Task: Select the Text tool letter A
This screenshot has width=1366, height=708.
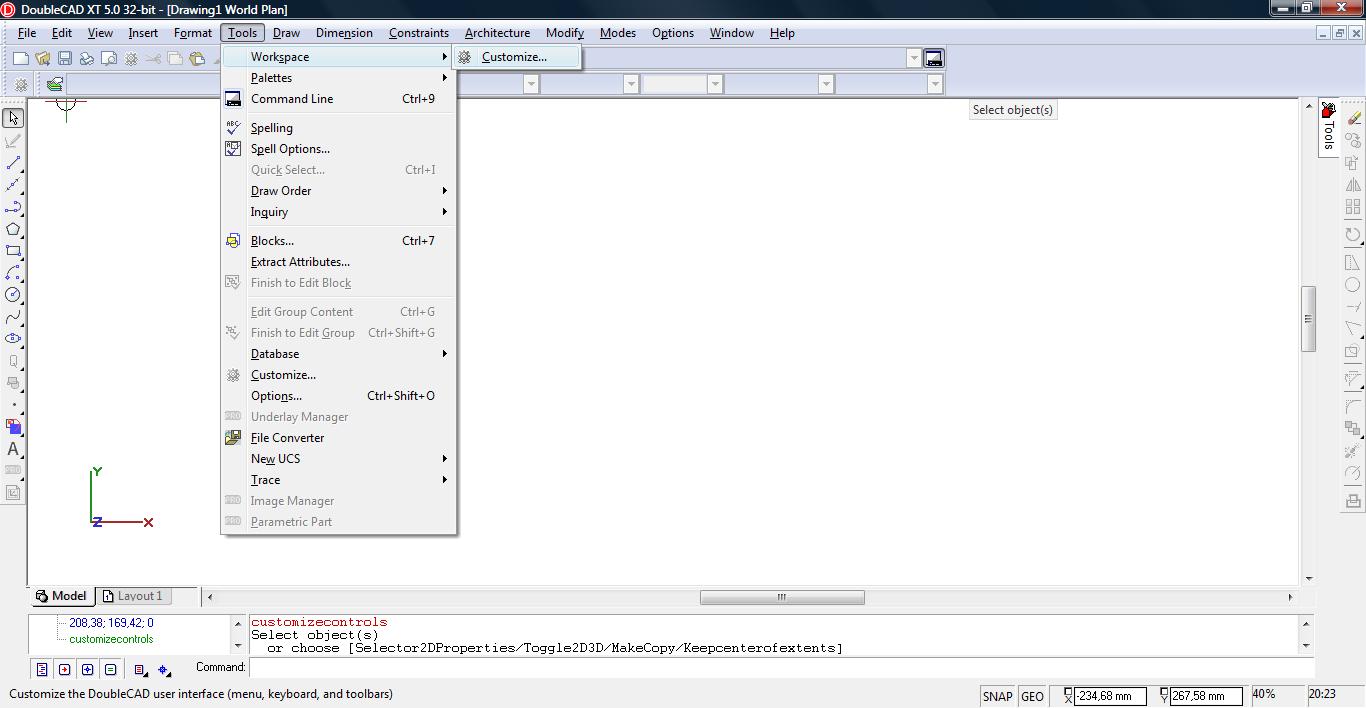Action: [x=13, y=450]
